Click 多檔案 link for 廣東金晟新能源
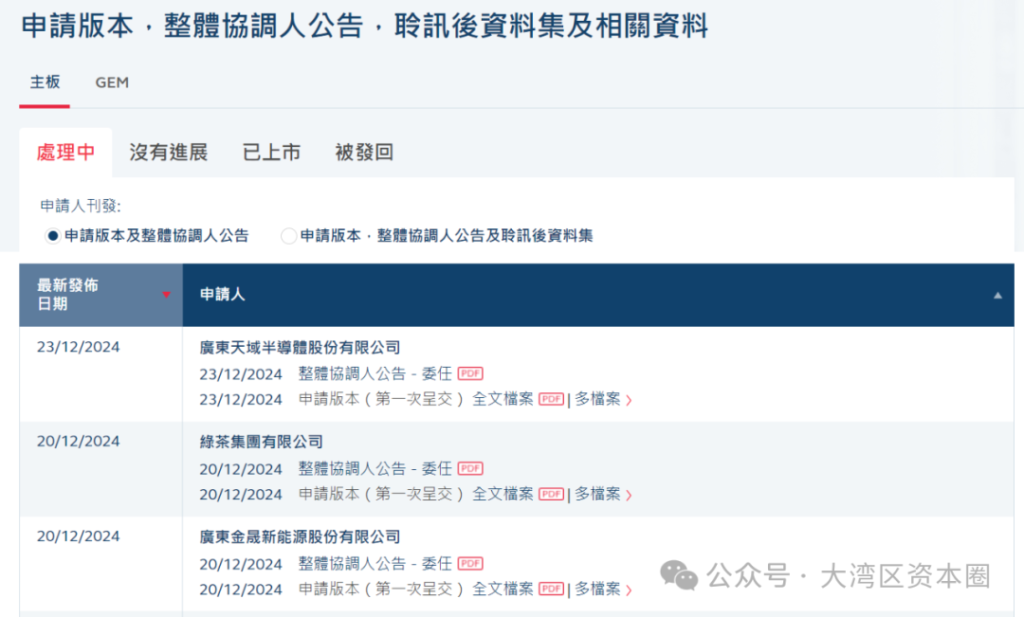The image size is (1024, 617). [598, 588]
